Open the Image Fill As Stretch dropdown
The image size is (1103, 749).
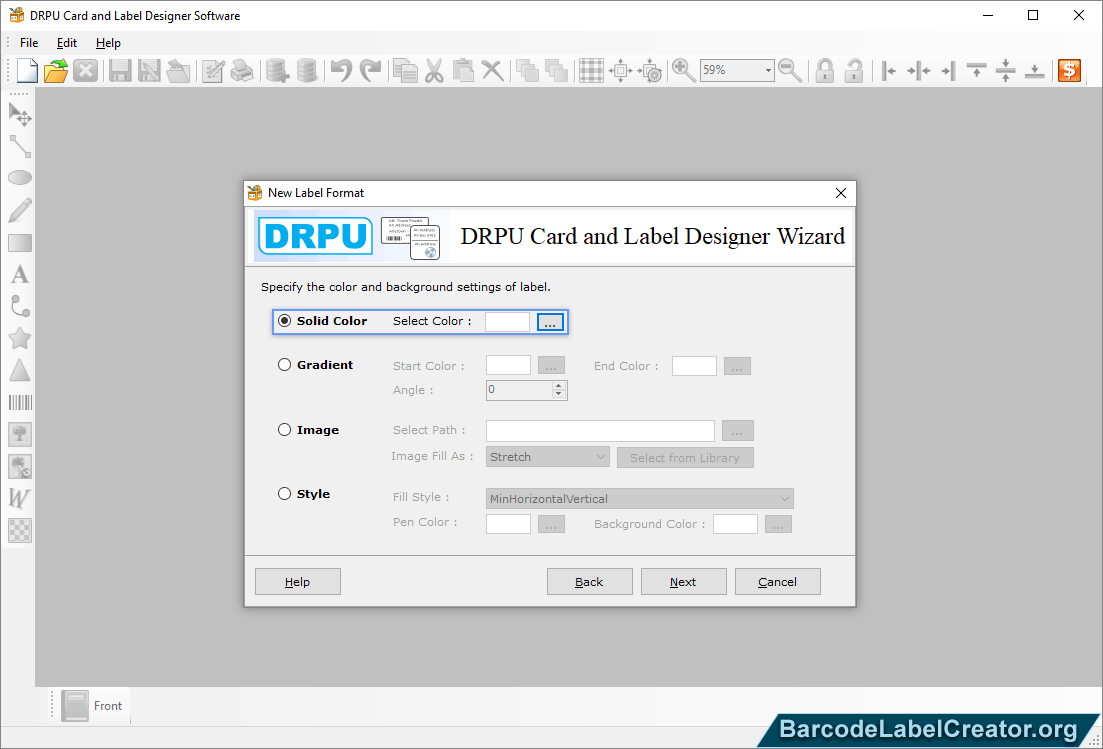(547, 457)
